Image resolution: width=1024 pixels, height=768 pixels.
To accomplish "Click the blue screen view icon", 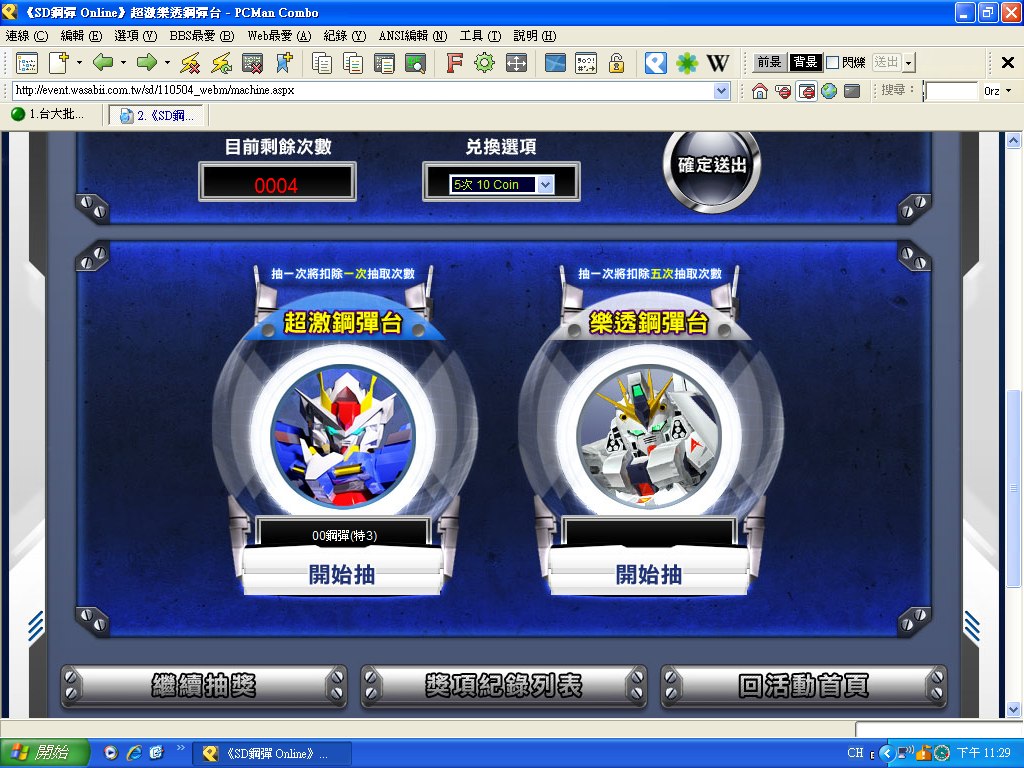I will pyautogui.click(x=555, y=63).
